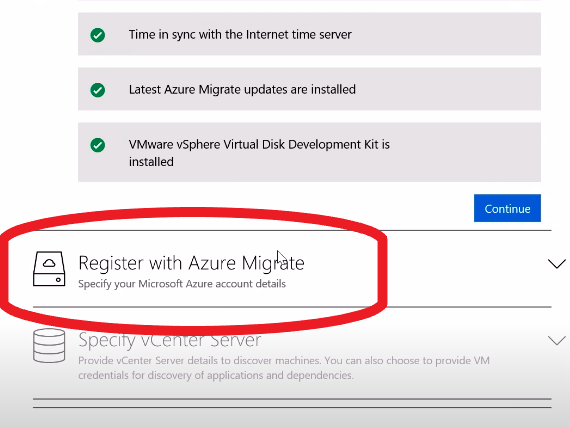This screenshot has height=428, width=570.
Task: Open the Specify vCenter Server heading
Action: 169,340
